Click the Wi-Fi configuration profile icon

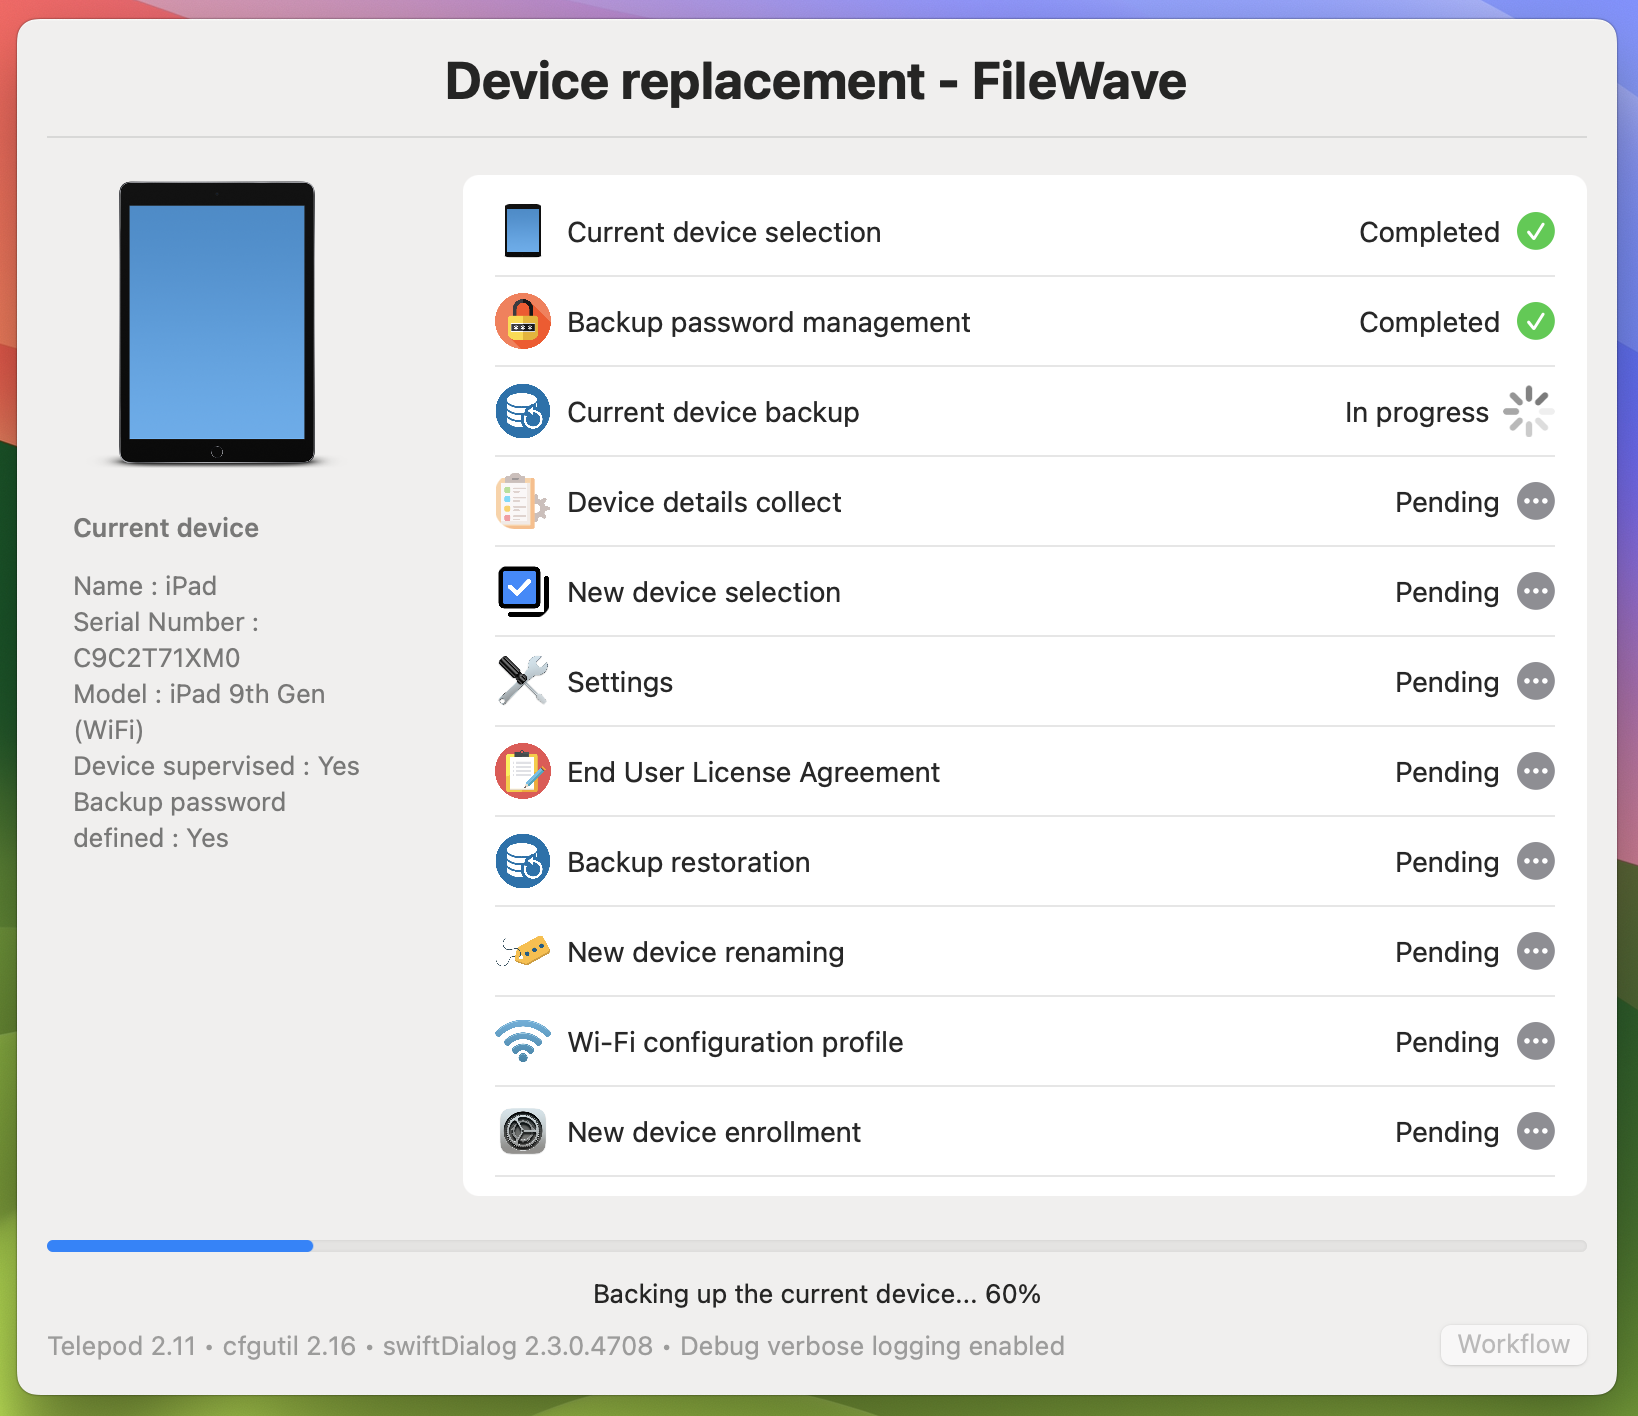click(x=523, y=1041)
